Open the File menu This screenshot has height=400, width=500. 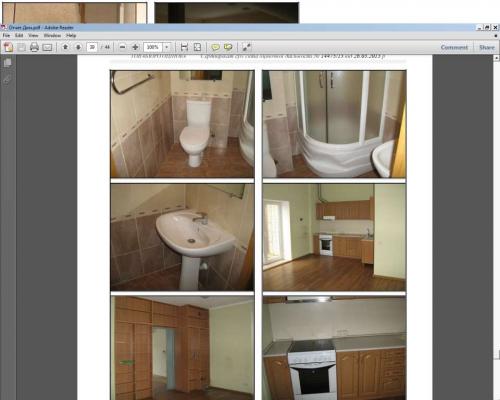click(x=6, y=35)
